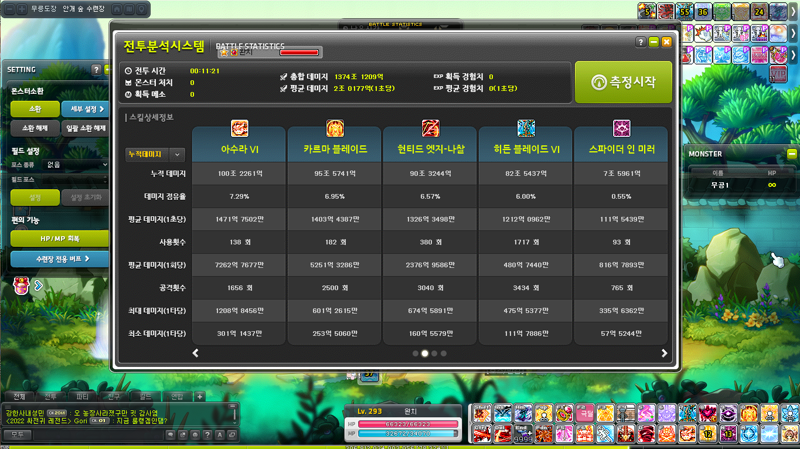Click buff icon showing 36
The image size is (800, 449).
[x=703, y=11]
